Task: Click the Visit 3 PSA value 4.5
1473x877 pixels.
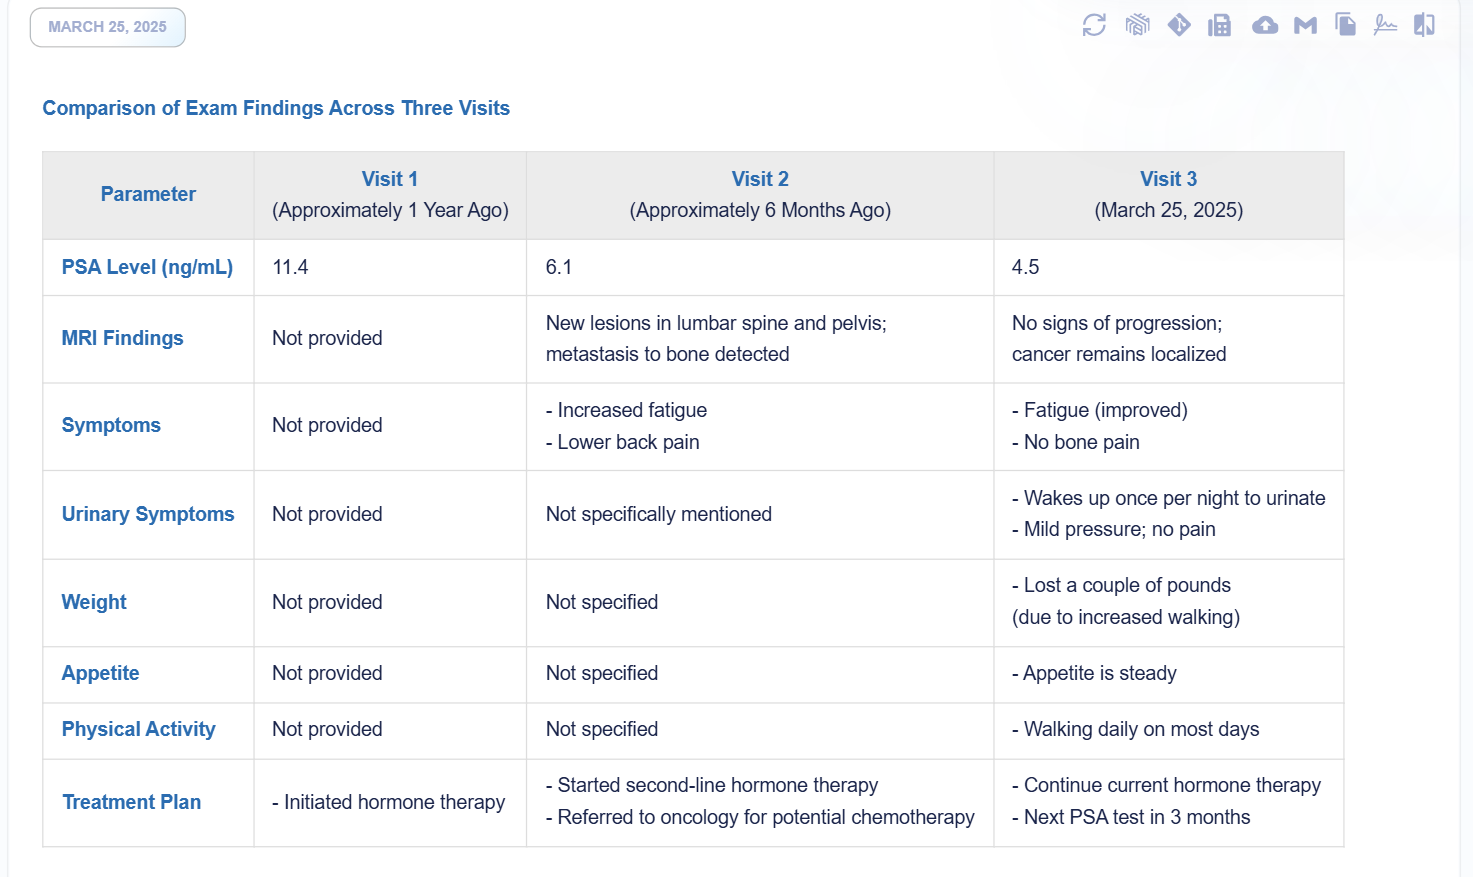Action: click(1025, 267)
